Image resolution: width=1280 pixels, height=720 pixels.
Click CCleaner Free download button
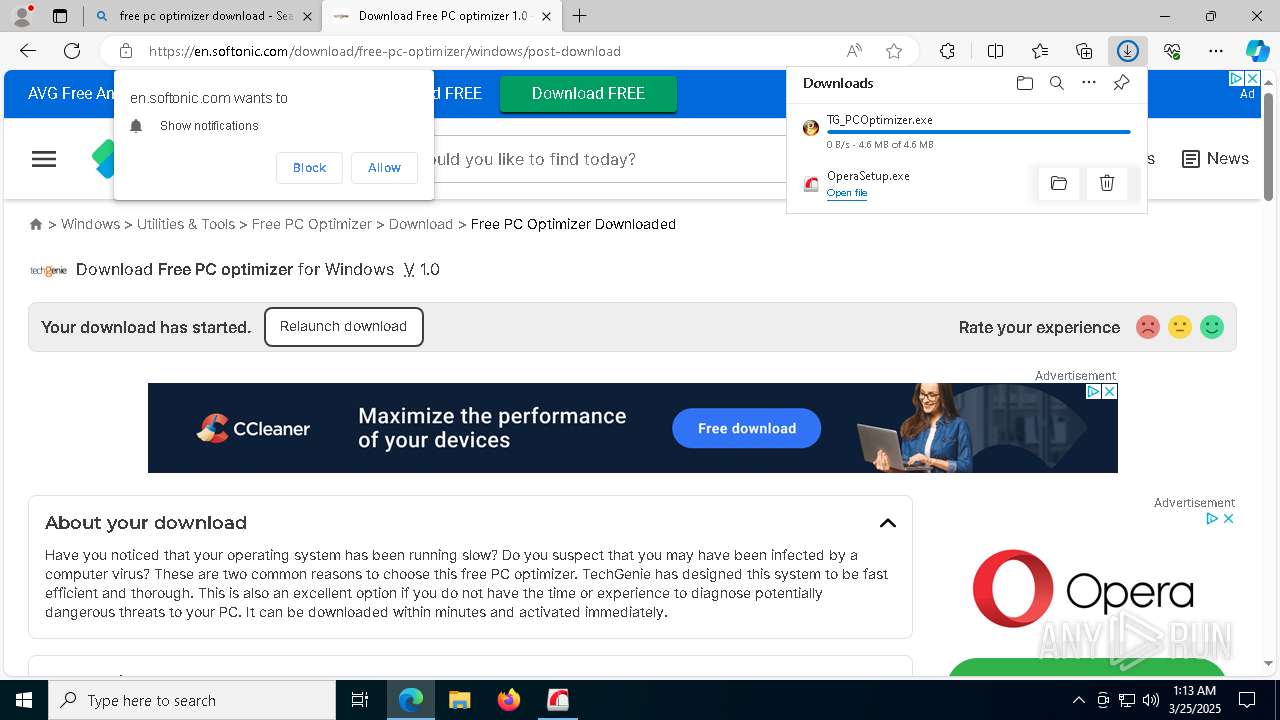tap(746, 428)
